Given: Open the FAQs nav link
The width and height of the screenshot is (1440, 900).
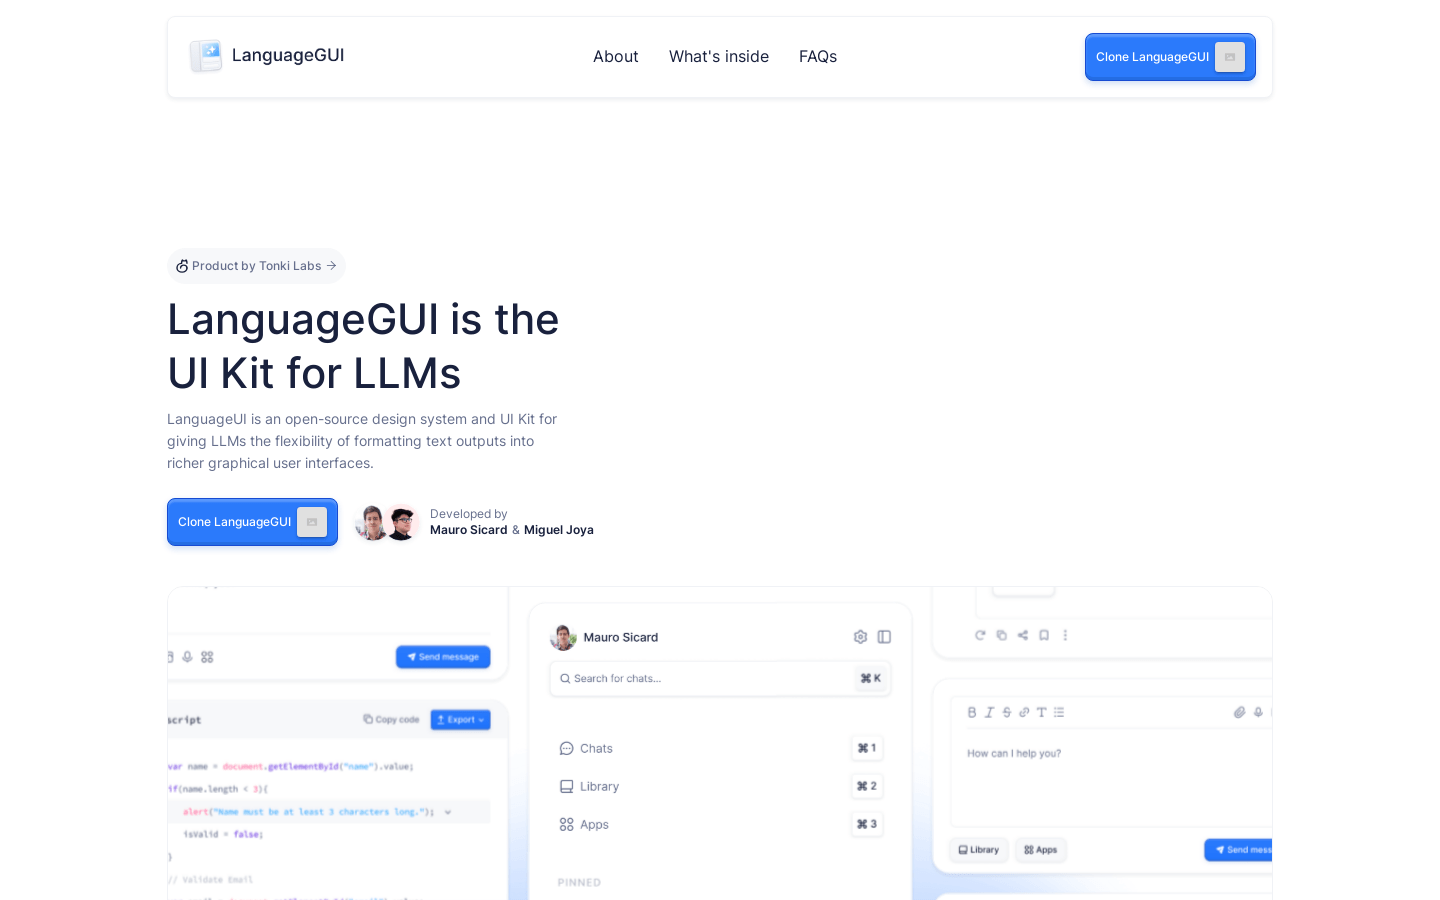Looking at the screenshot, I should [x=818, y=57].
